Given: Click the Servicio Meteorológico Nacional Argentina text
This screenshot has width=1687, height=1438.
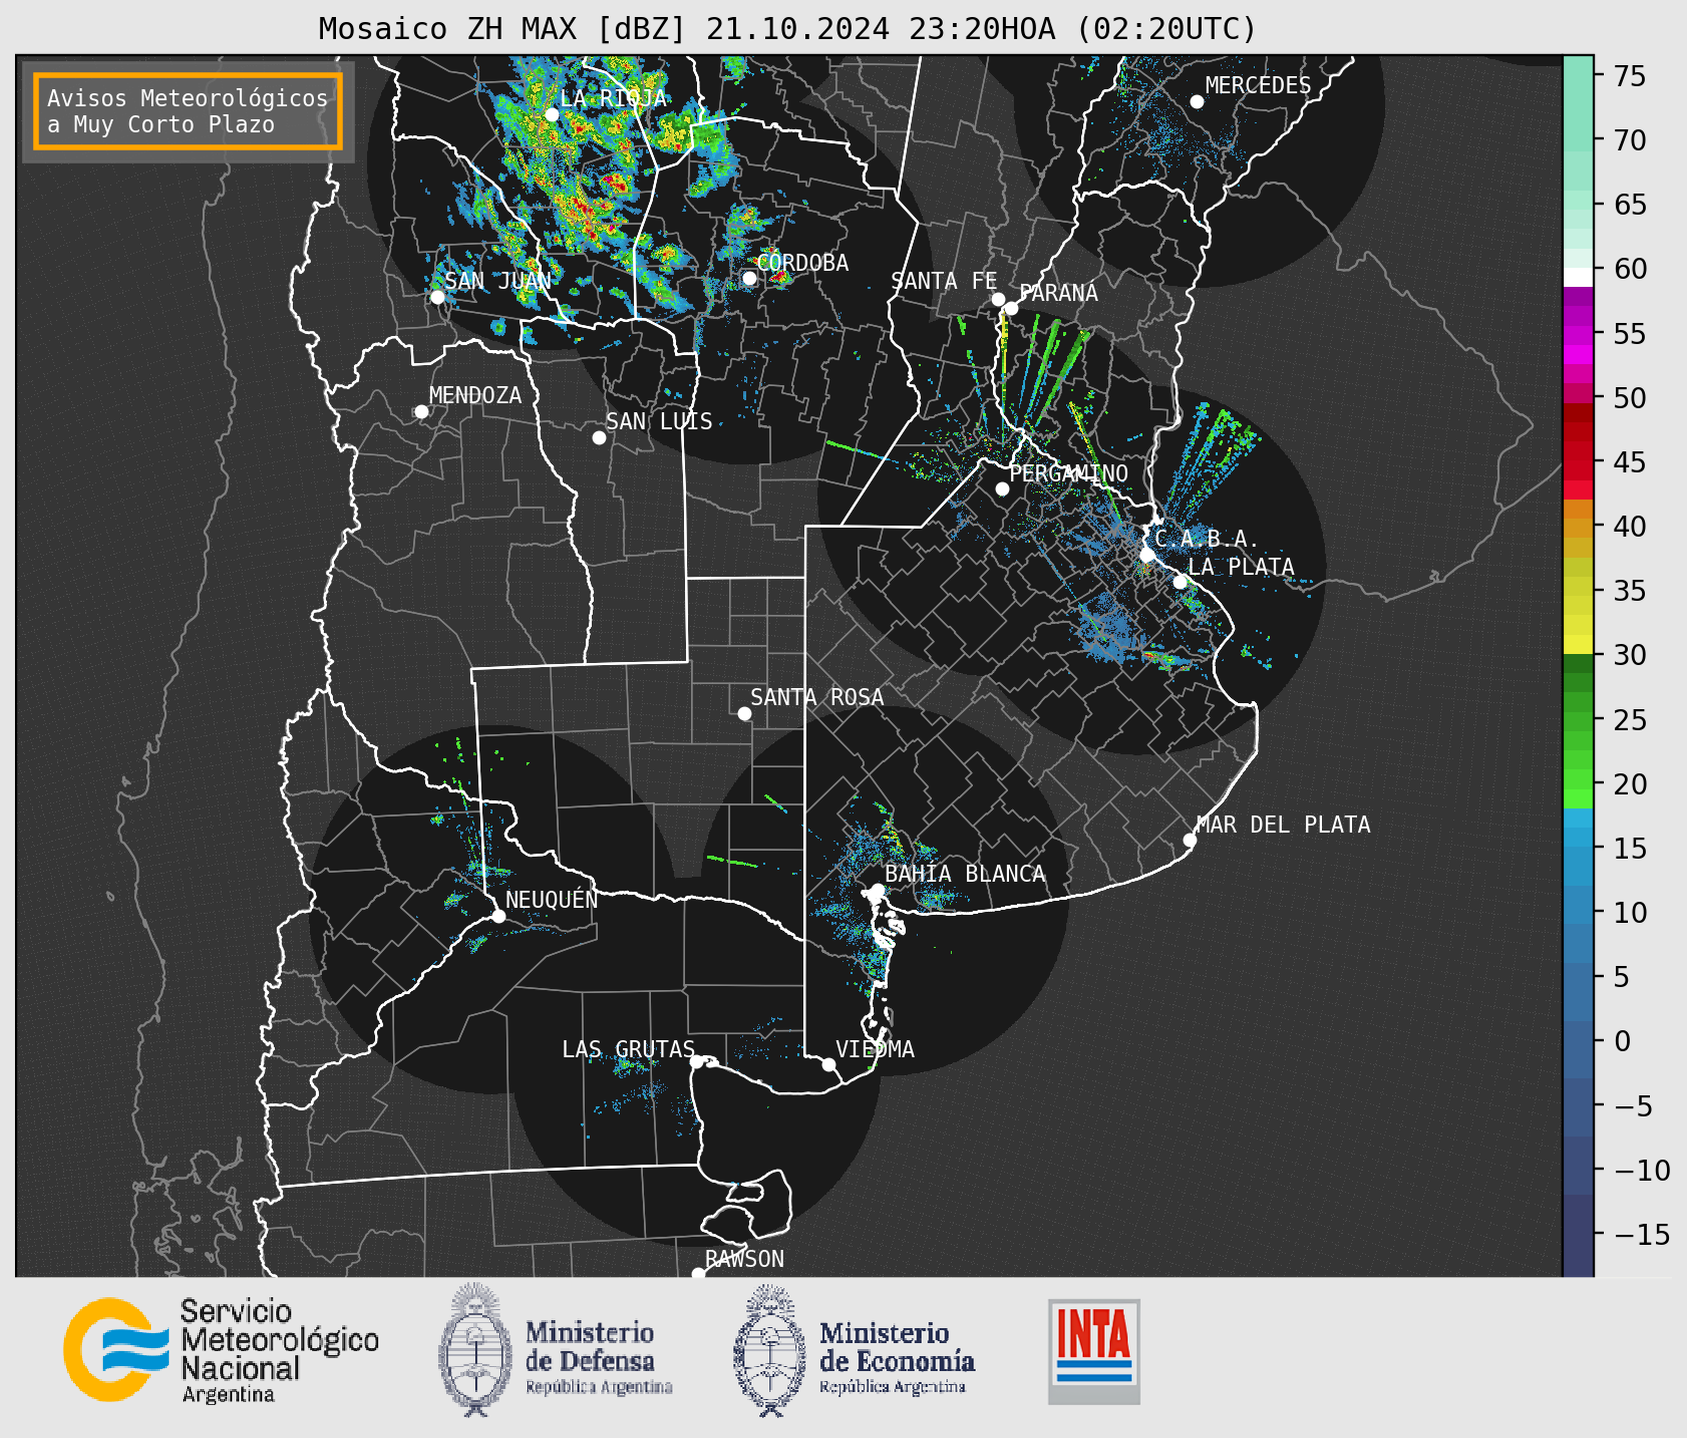Looking at the screenshot, I should [x=280, y=1350].
